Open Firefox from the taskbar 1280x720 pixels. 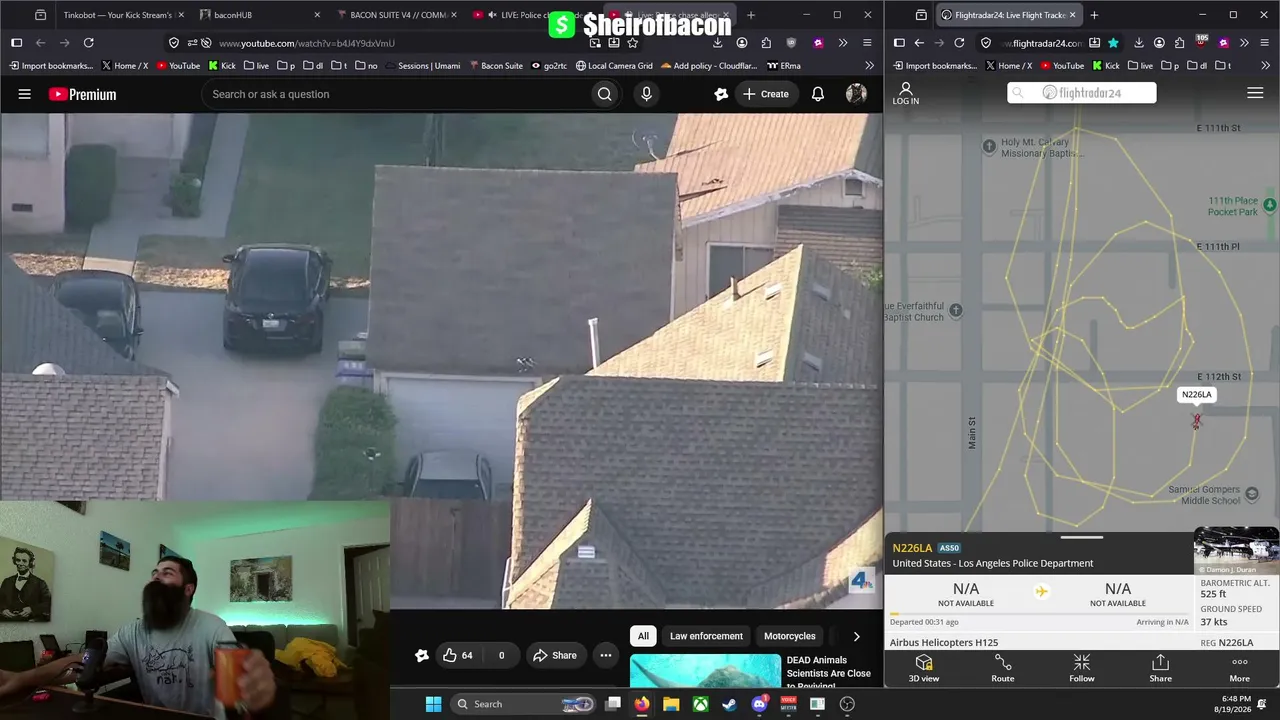642,704
